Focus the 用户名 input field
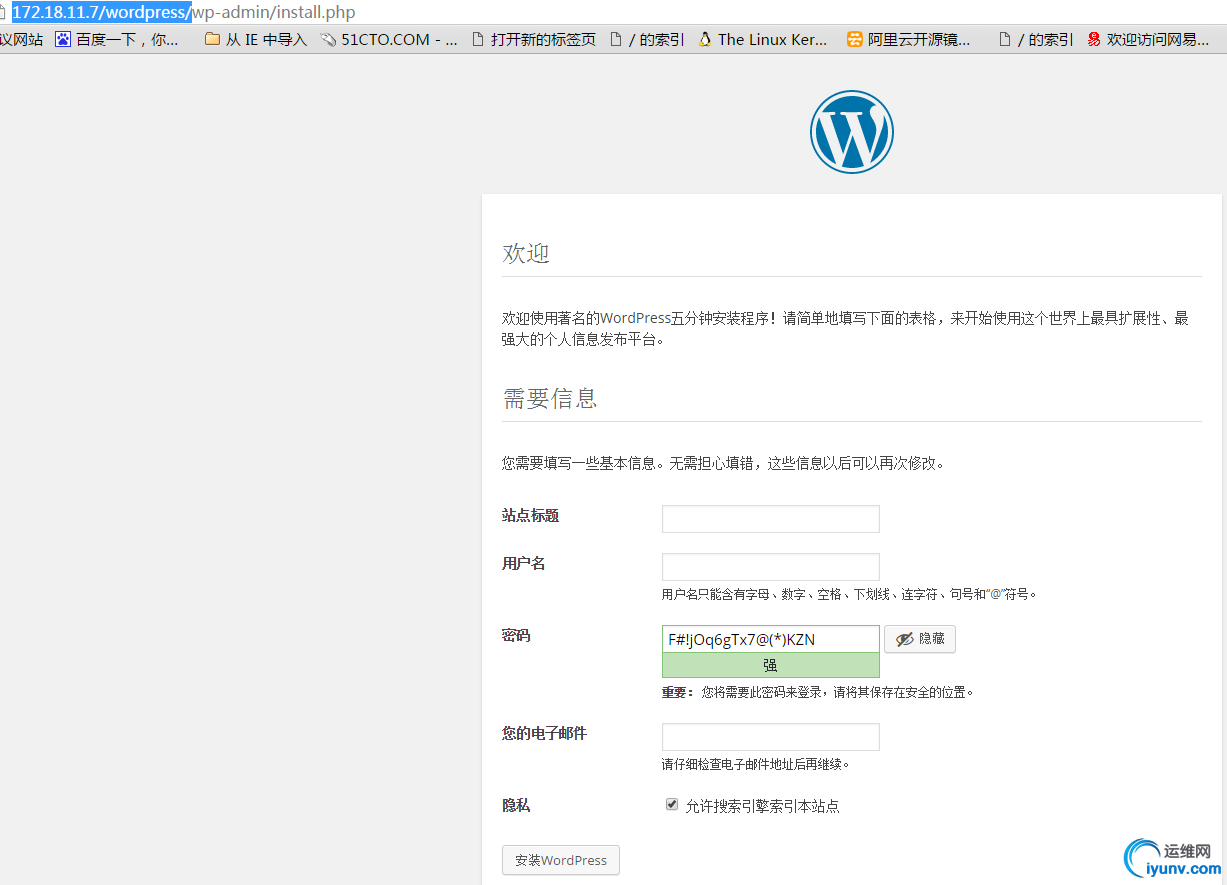Image resolution: width=1227 pixels, height=885 pixels. [771, 567]
